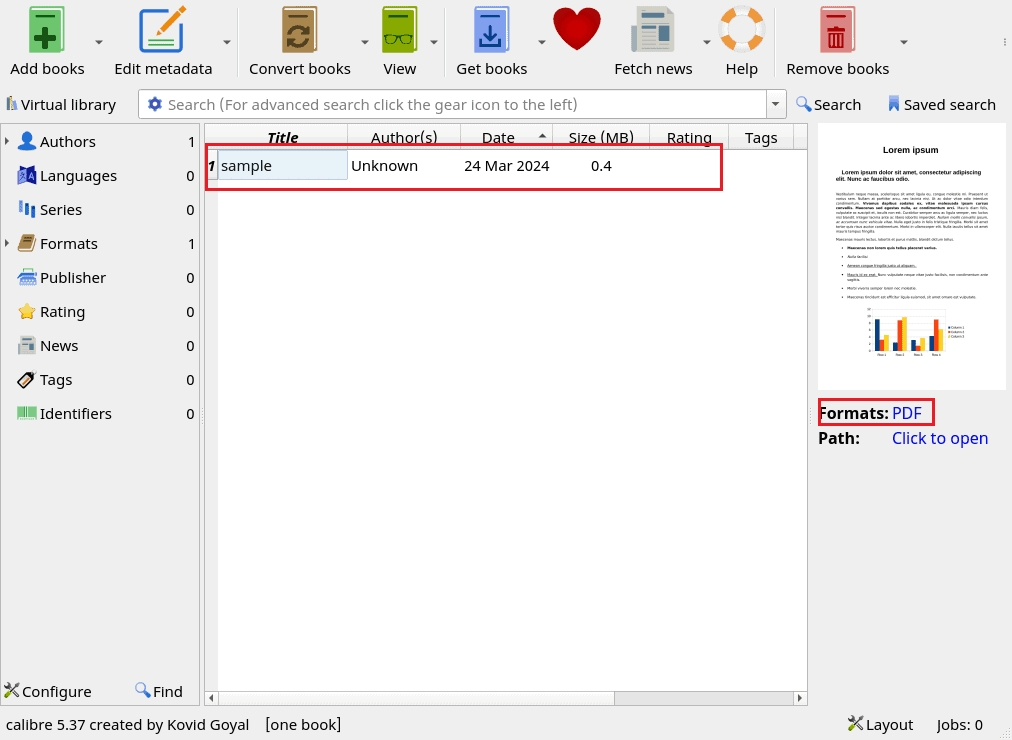The width and height of the screenshot is (1012, 740).
Task: Sort by the Date column header
Action: [507, 137]
